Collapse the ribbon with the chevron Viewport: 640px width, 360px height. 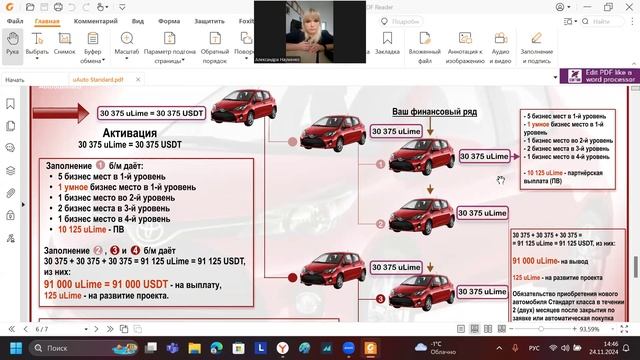click(x=634, y=64)
